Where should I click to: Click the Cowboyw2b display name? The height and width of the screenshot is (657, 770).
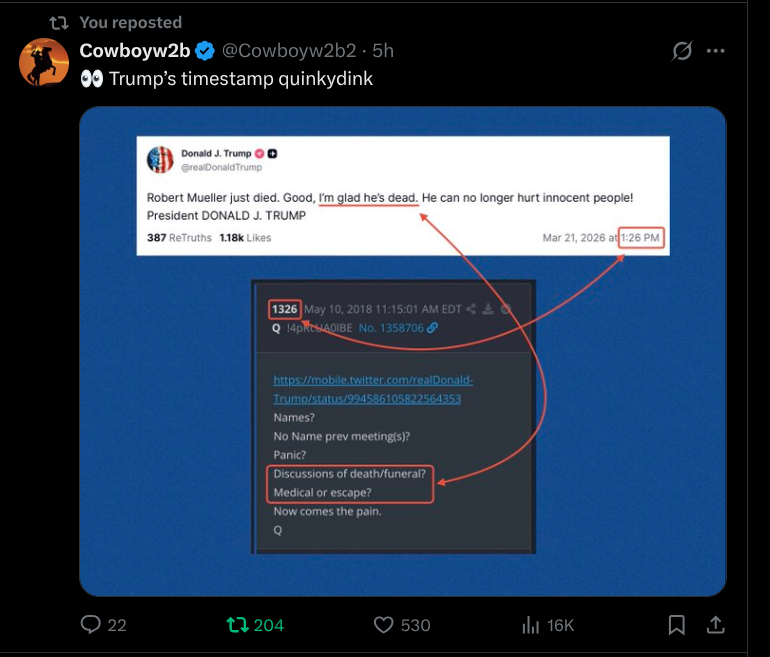pyautogui.click(x=134, y=50)
